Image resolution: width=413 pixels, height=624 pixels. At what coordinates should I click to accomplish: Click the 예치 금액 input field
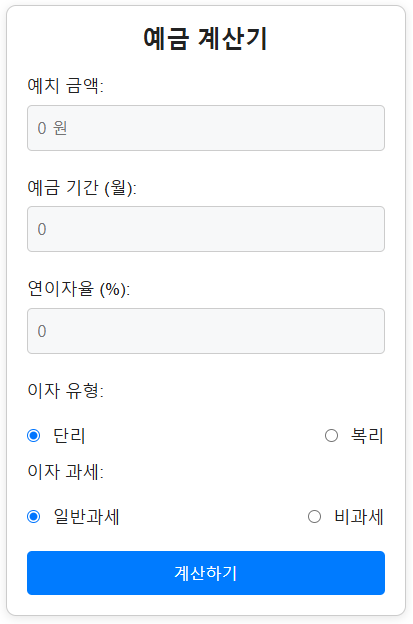click(x=206, y=128)
